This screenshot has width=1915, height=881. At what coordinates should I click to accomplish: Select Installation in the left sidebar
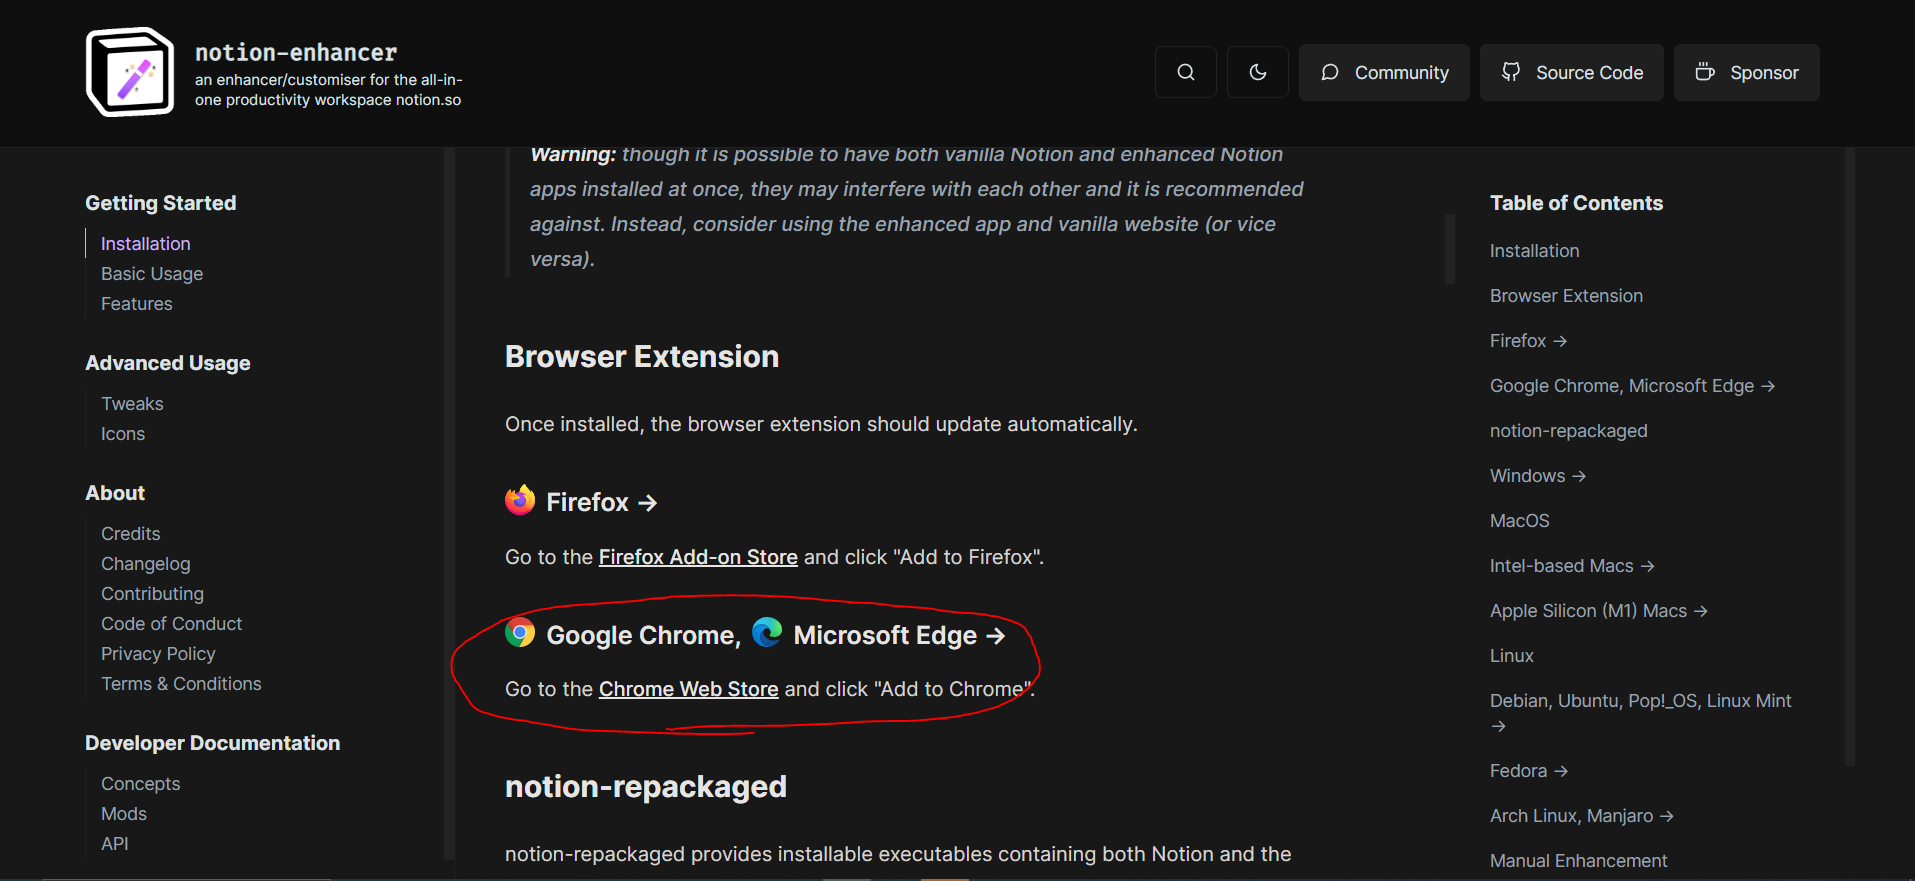145,244
